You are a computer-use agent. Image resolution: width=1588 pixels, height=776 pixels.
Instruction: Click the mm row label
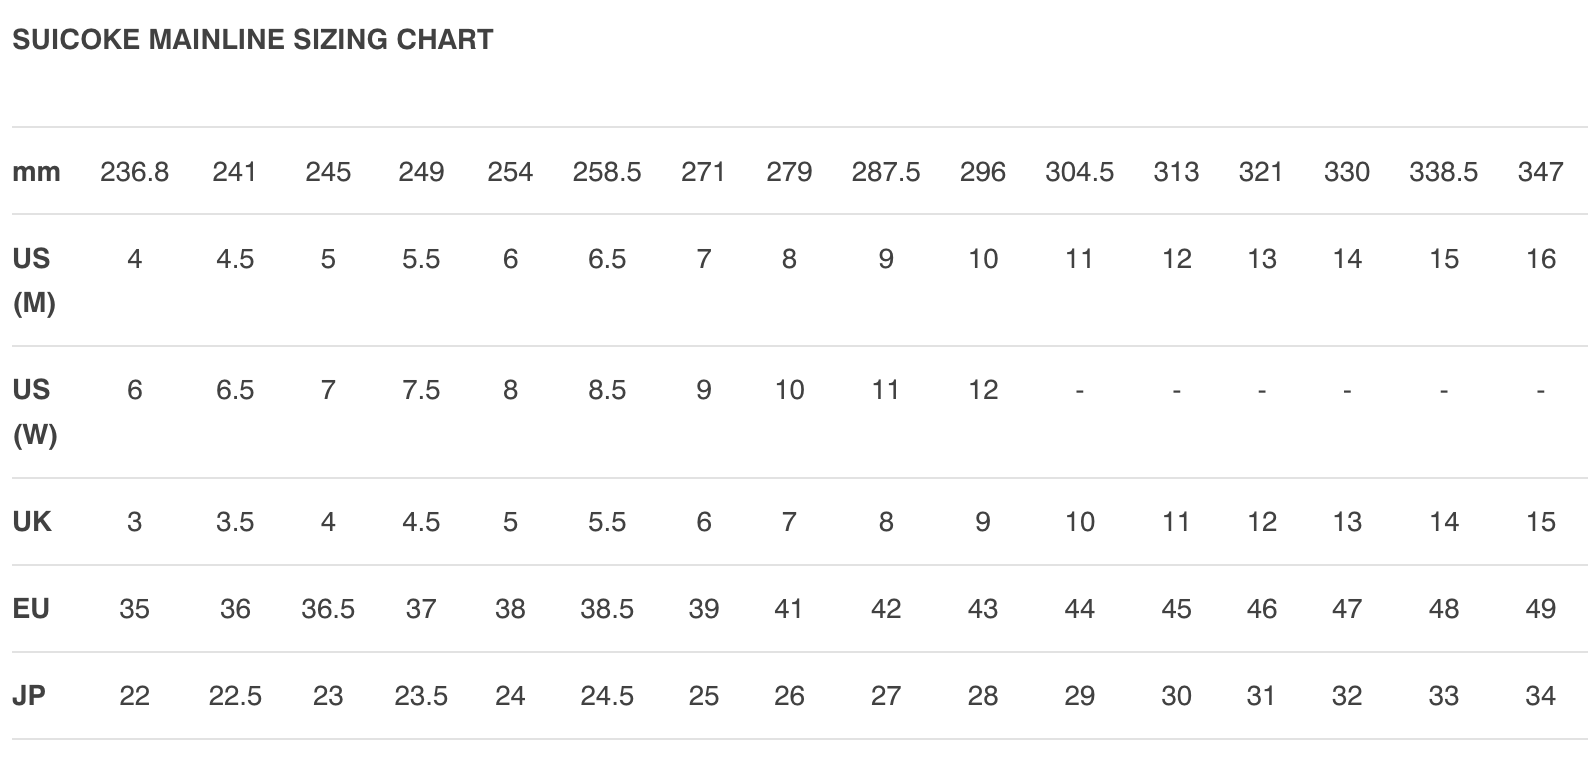[x=36, y=172]
